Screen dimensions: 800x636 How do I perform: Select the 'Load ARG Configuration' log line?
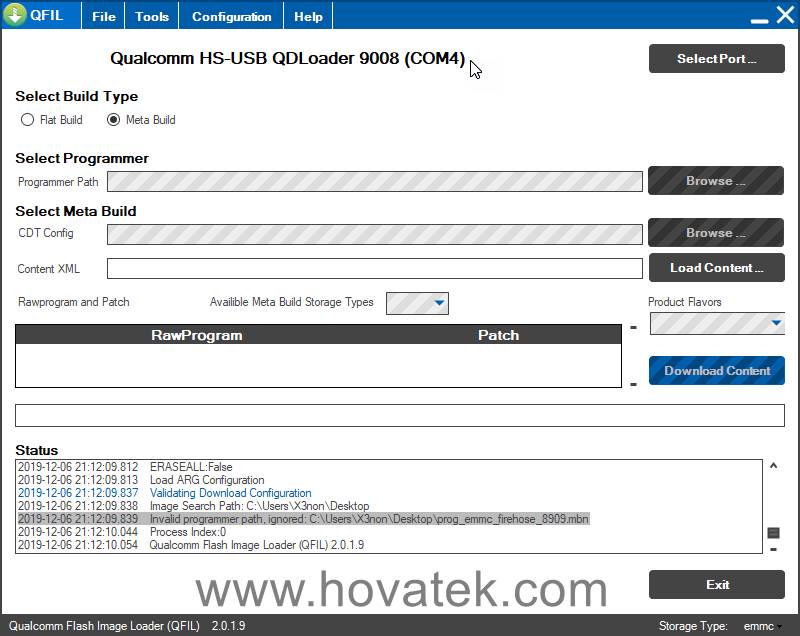pyautogui.click(x=141, y=480)
